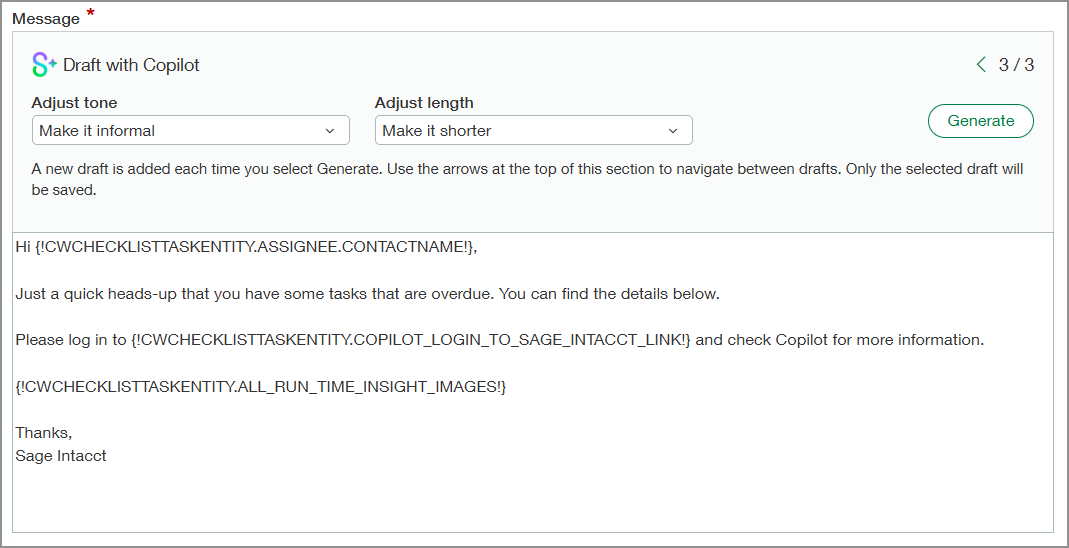Click the Message field label

46,19
